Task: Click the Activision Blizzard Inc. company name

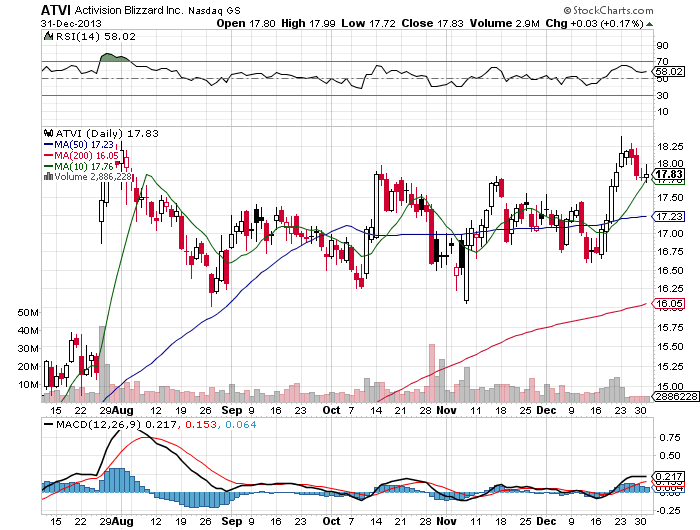Action: (129, 10)
